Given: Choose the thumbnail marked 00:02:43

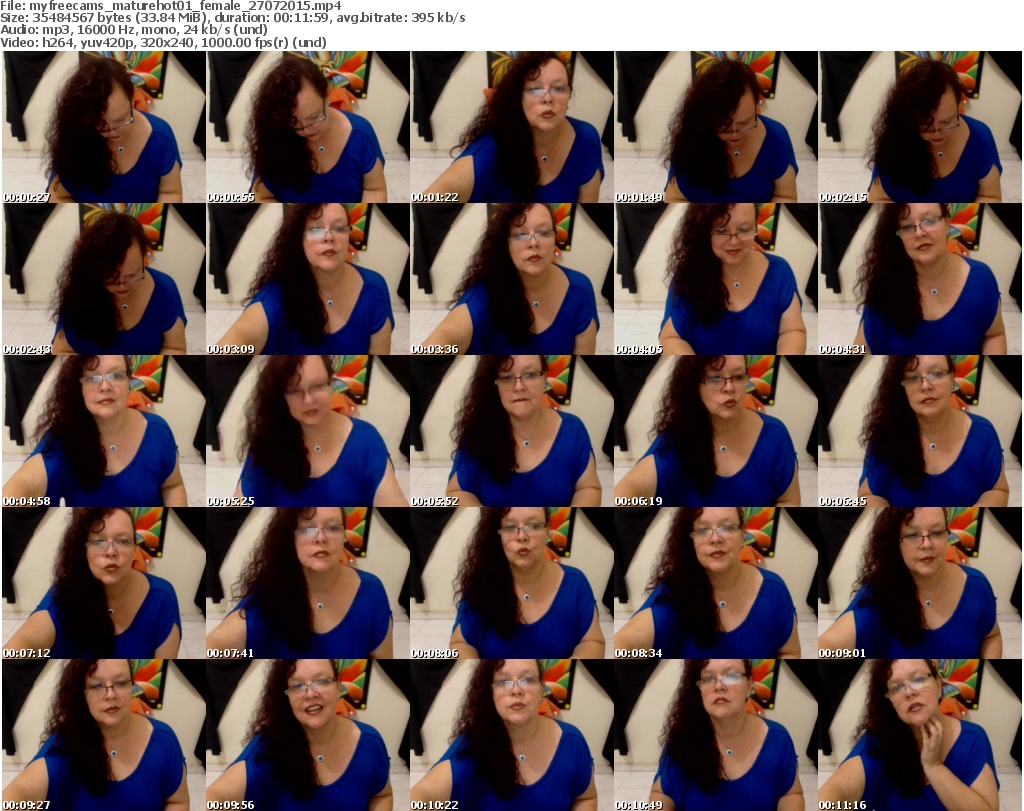Looking at the screenshot, I should point(104,279).
